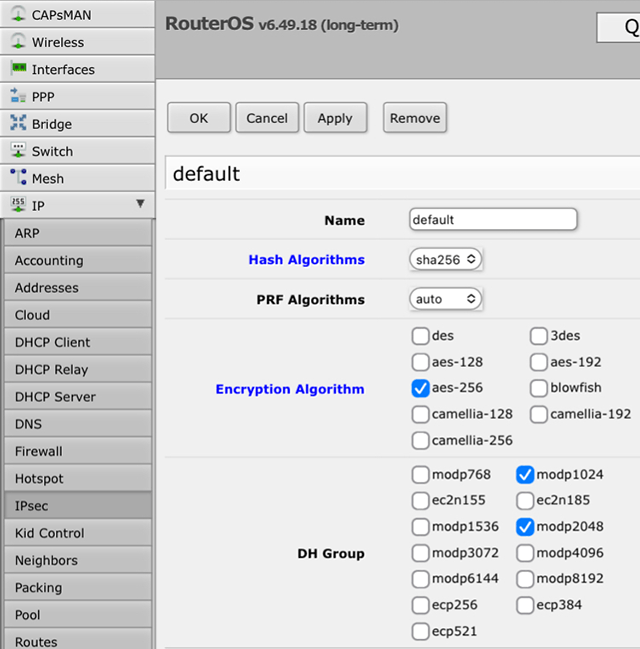Click the Switch icon in sidebar
This screenshot has height=649, width=640.
coord(18,151)
